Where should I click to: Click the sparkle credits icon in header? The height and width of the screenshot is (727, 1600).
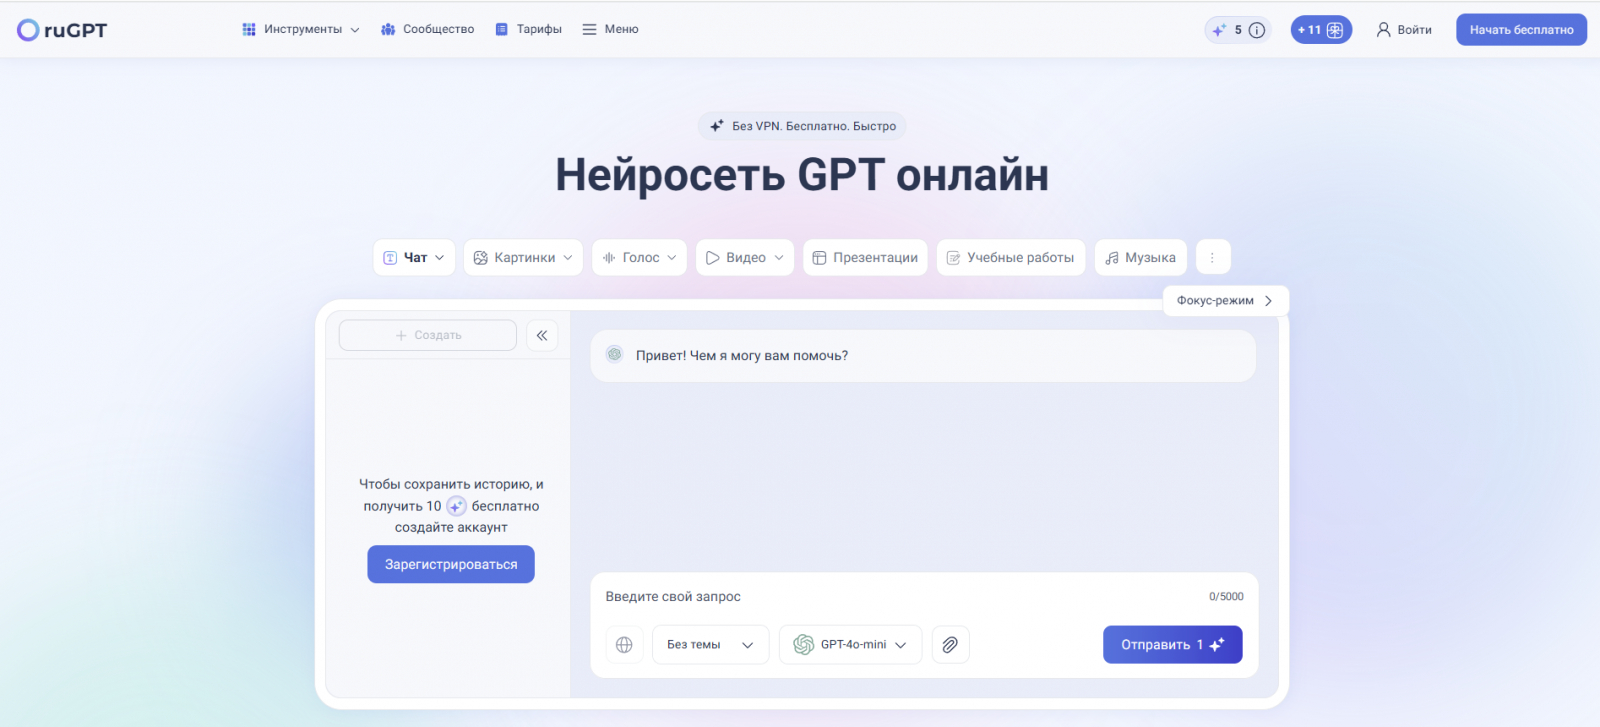(1219, 30)
